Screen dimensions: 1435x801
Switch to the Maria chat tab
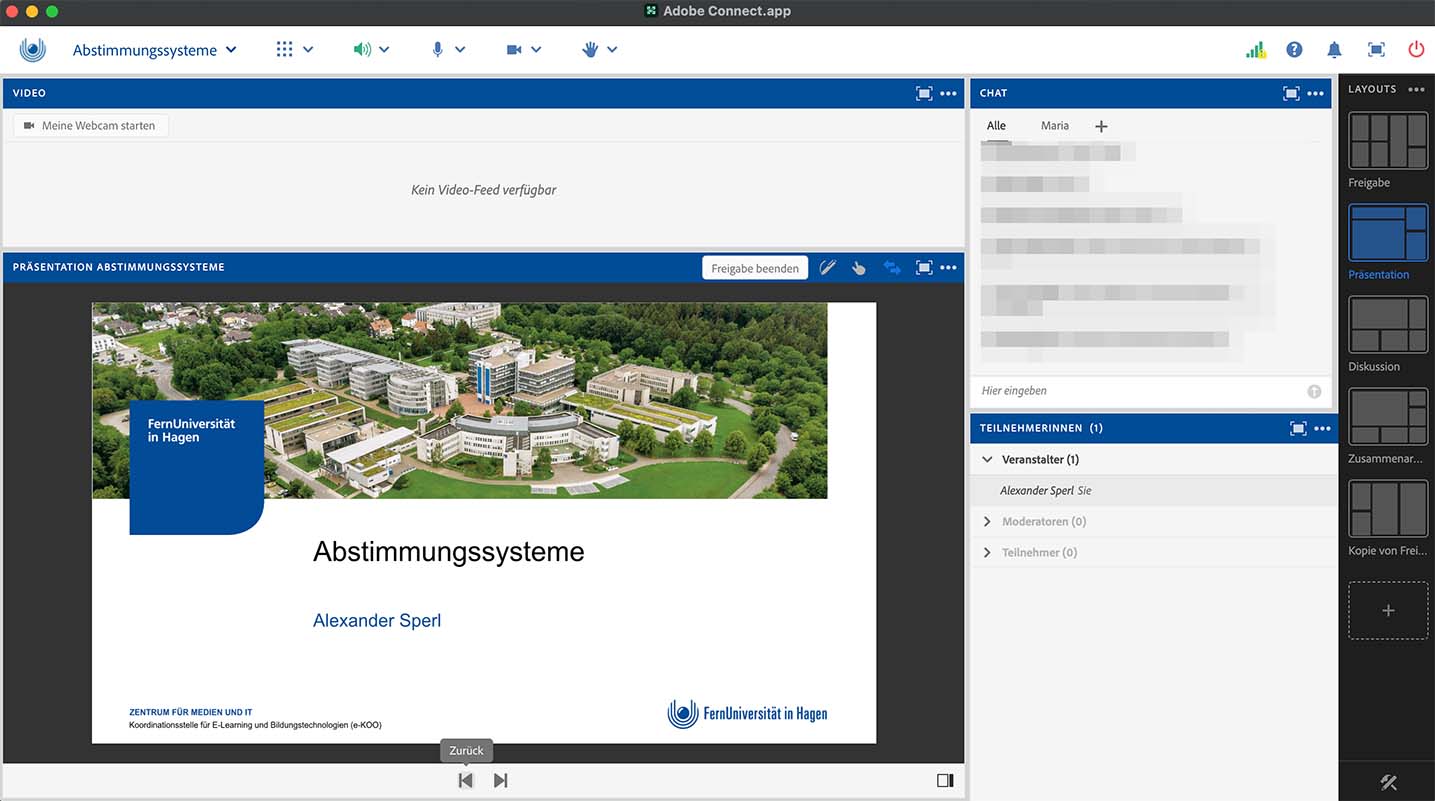pos(1054,126)
